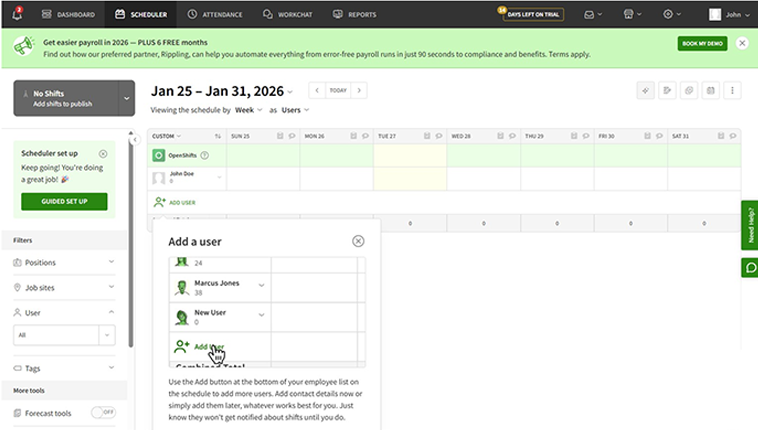This screenshot has height=430, width=758.
Task: Expand John Doe's row chevron
Action: pyautogui.click(x=219, y=178)
